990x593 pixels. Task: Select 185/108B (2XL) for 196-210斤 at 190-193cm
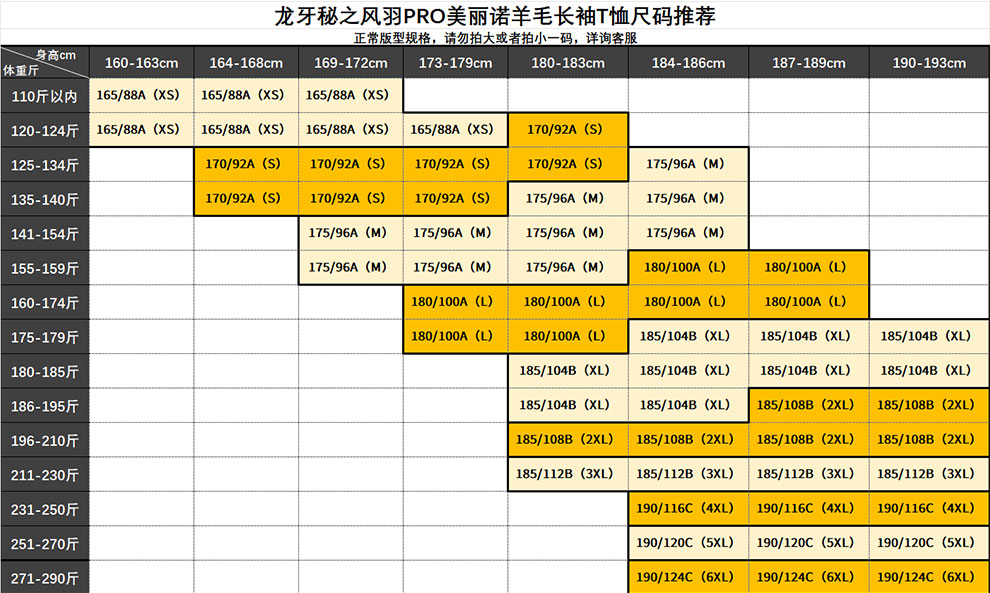tap(929, 440)
